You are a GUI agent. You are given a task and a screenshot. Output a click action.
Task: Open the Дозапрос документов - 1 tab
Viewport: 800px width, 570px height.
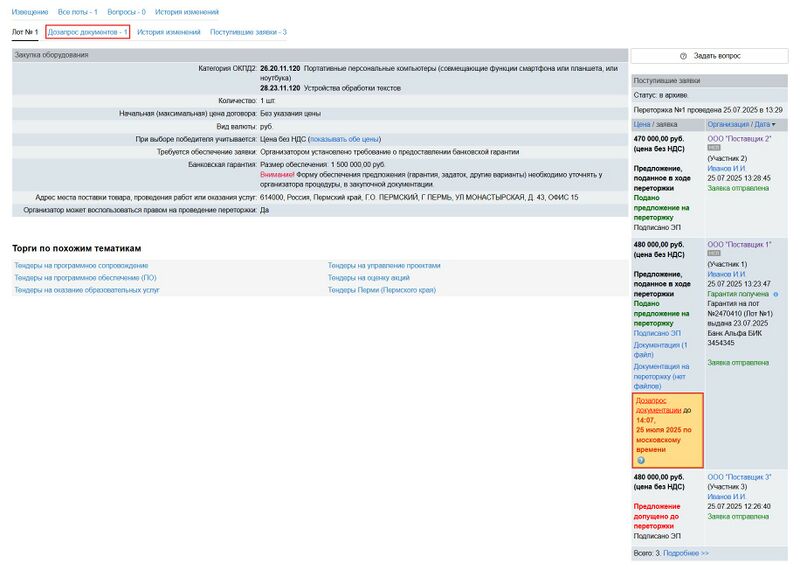point(88,32)
